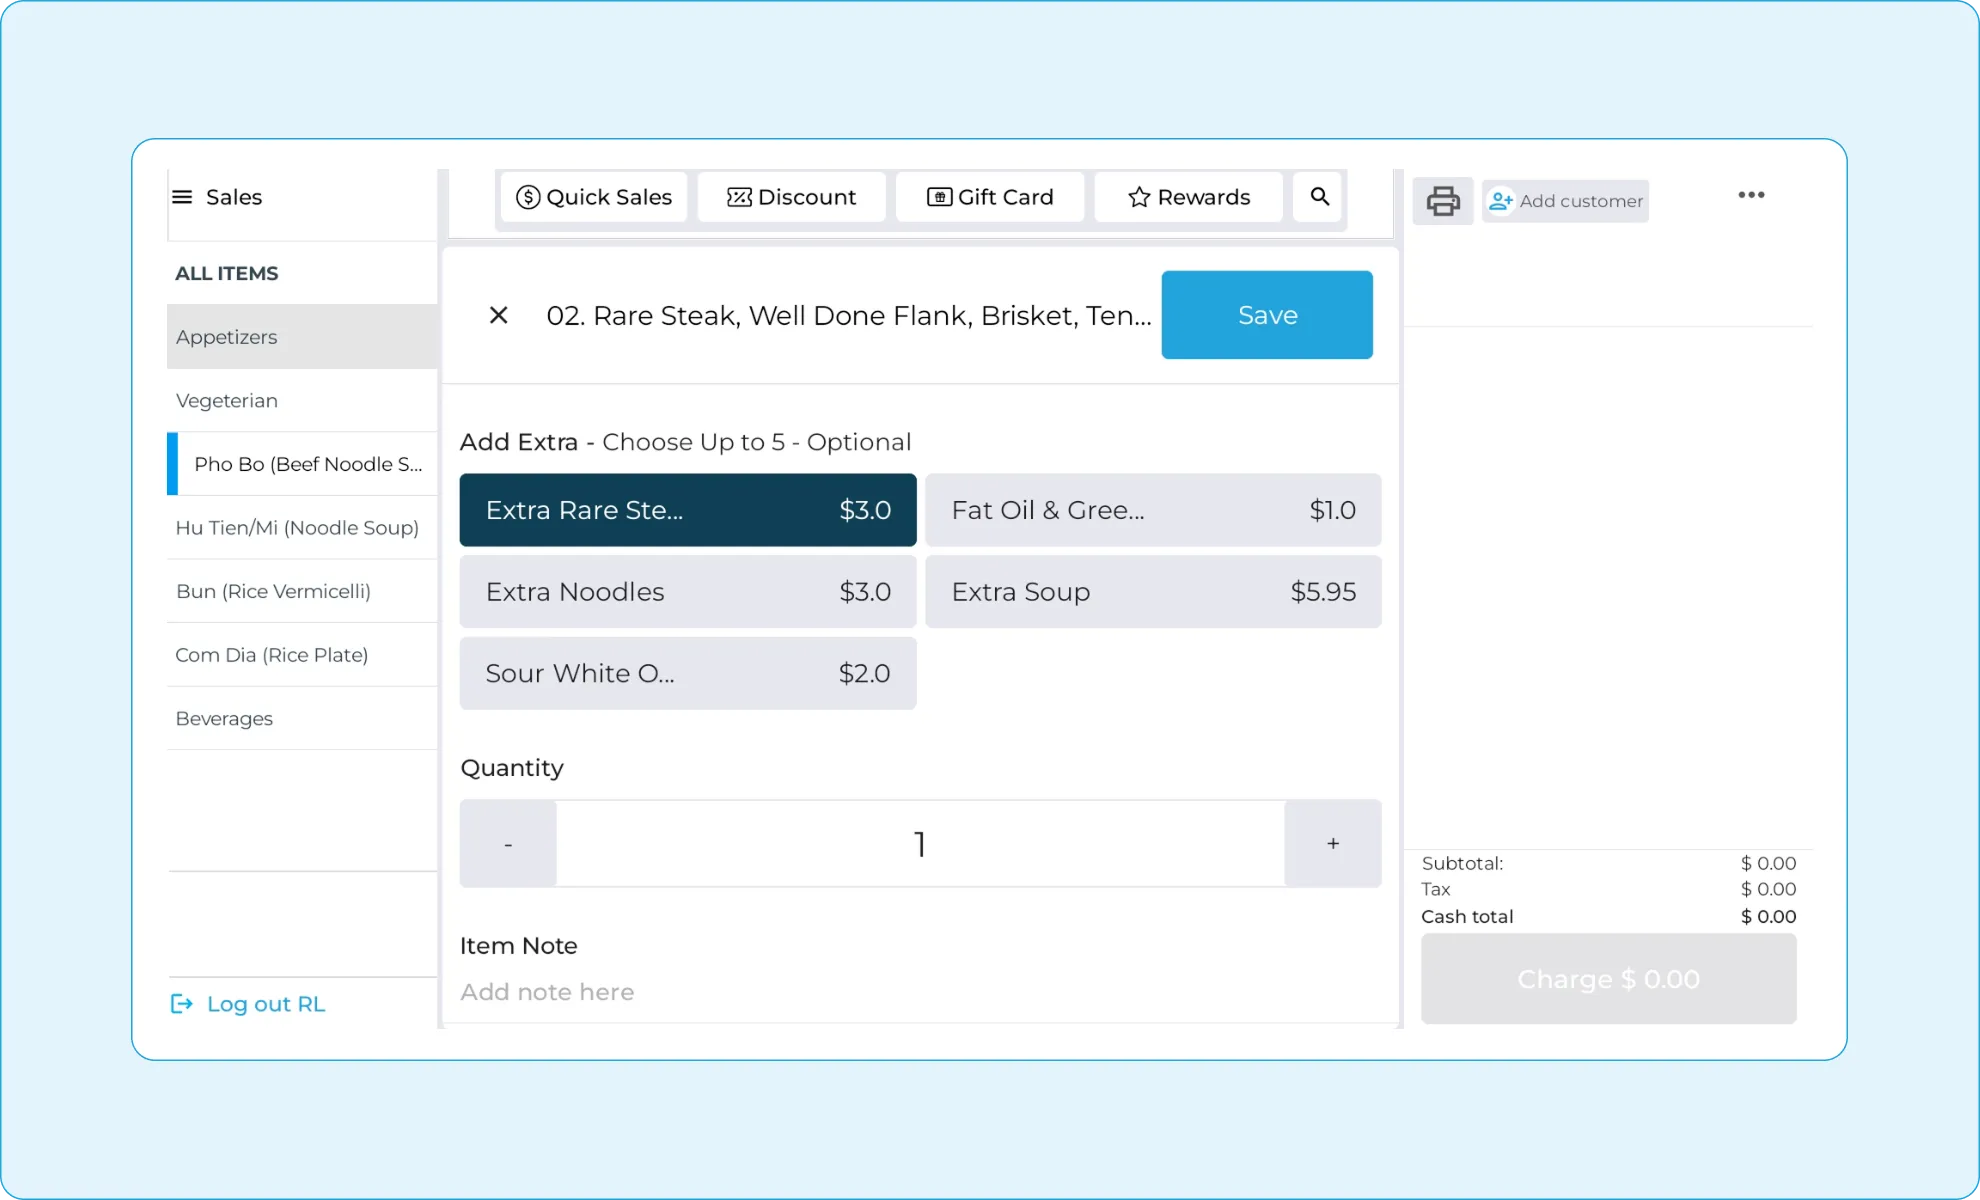Click the search magnifier icon
Viewport: 1980px width, 1200px height.
[x=1319, y=197]
